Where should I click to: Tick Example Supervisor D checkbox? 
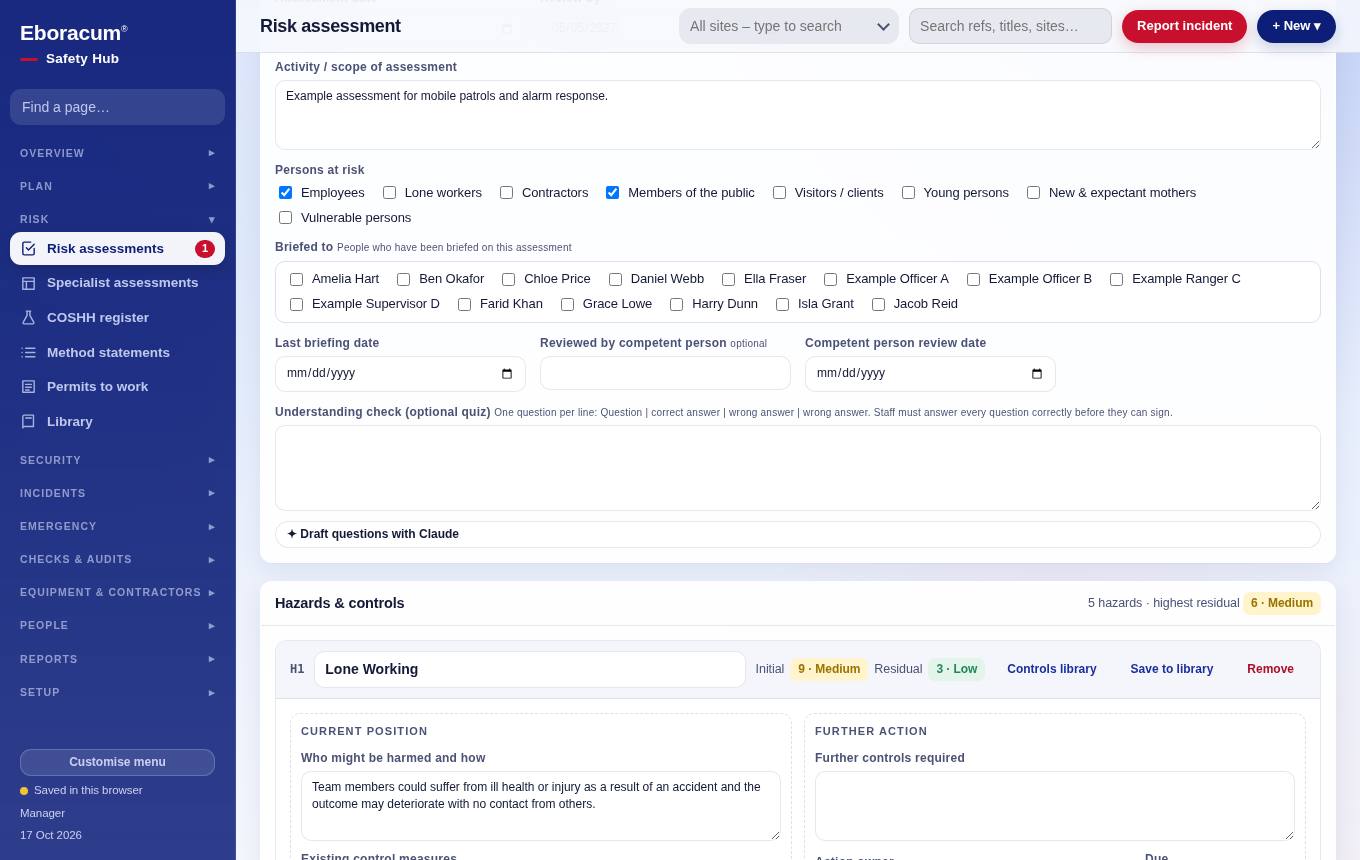tap(296, 305)
